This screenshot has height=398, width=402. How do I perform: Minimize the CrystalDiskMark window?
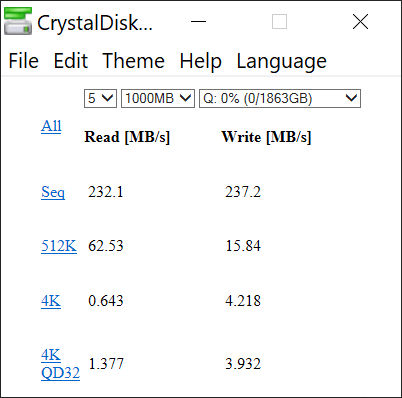click(199, 22)
